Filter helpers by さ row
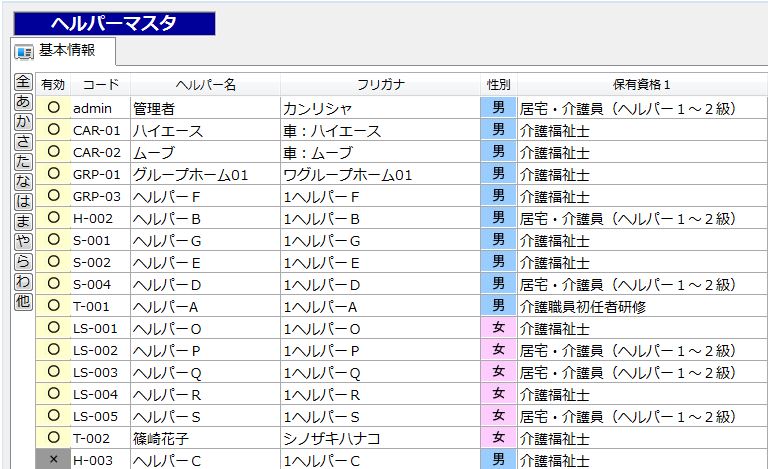 coord(22,142)
